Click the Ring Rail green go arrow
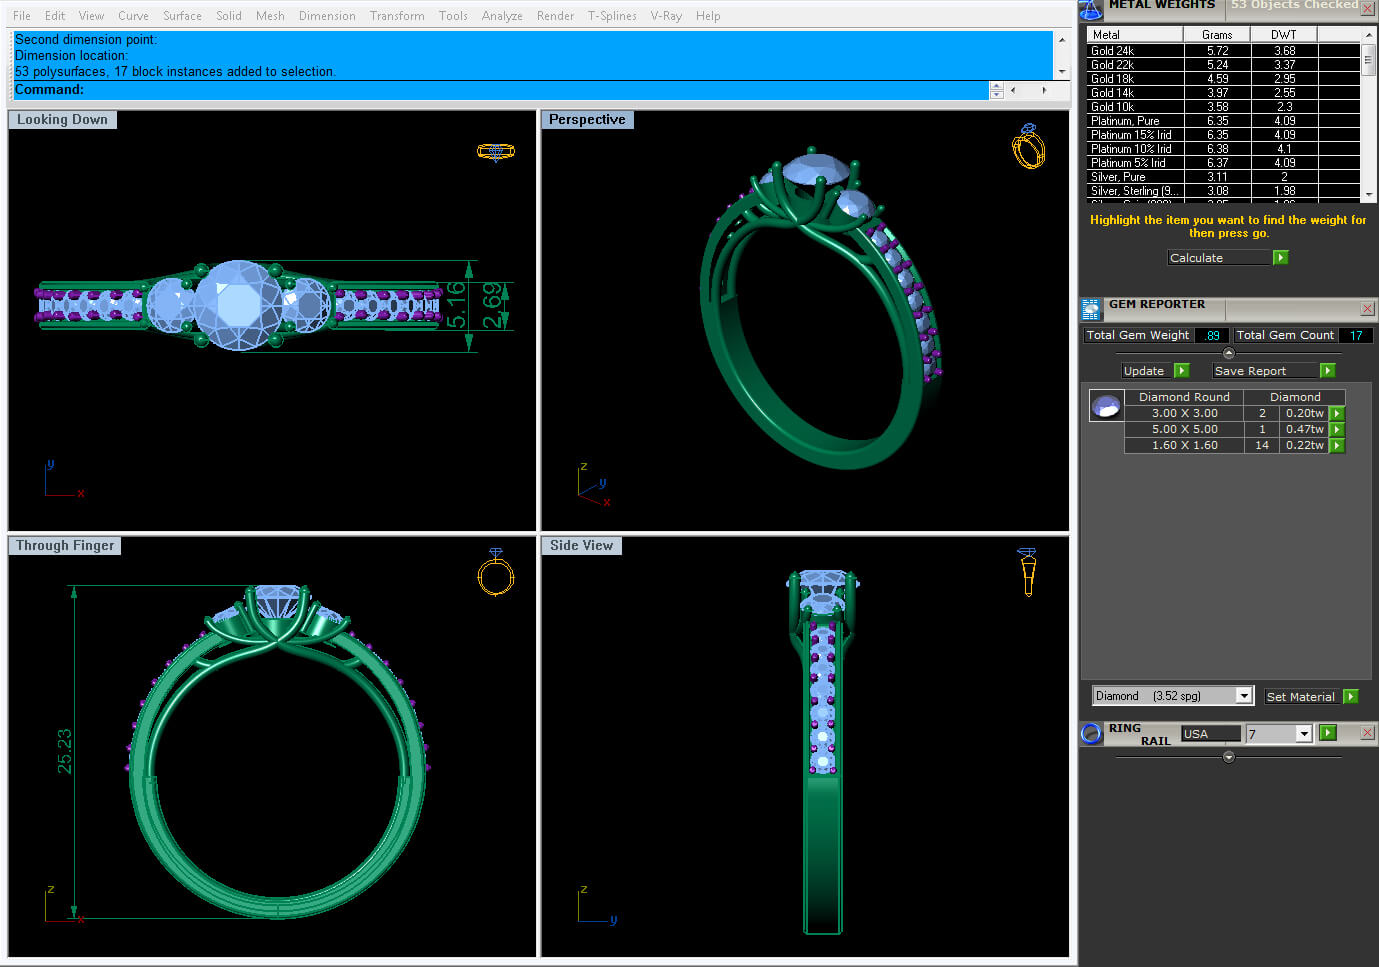The image size is (1379, 967). pyautogui.click(x=1327, y=733)
